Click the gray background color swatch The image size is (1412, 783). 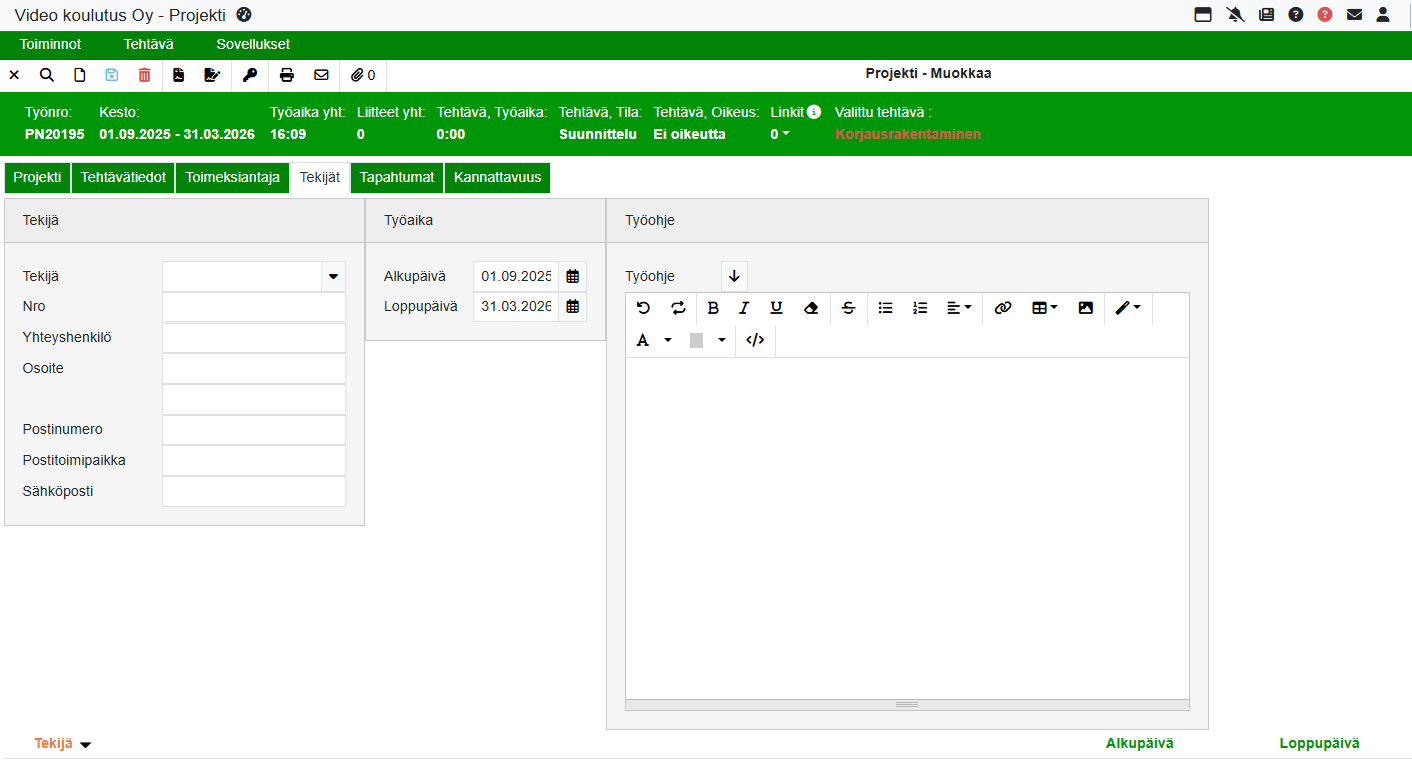(x=696, y=340)
